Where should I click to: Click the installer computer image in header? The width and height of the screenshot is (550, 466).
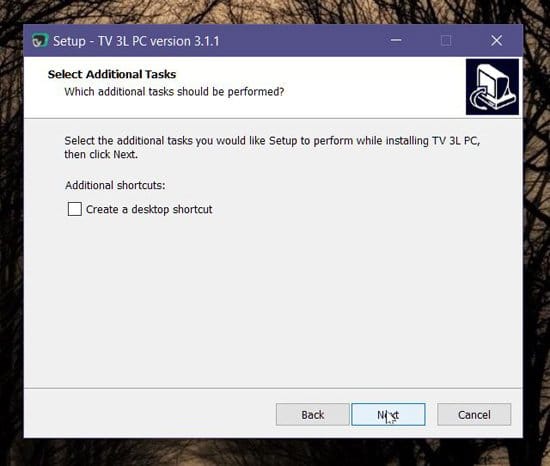(x=492, y=87)
